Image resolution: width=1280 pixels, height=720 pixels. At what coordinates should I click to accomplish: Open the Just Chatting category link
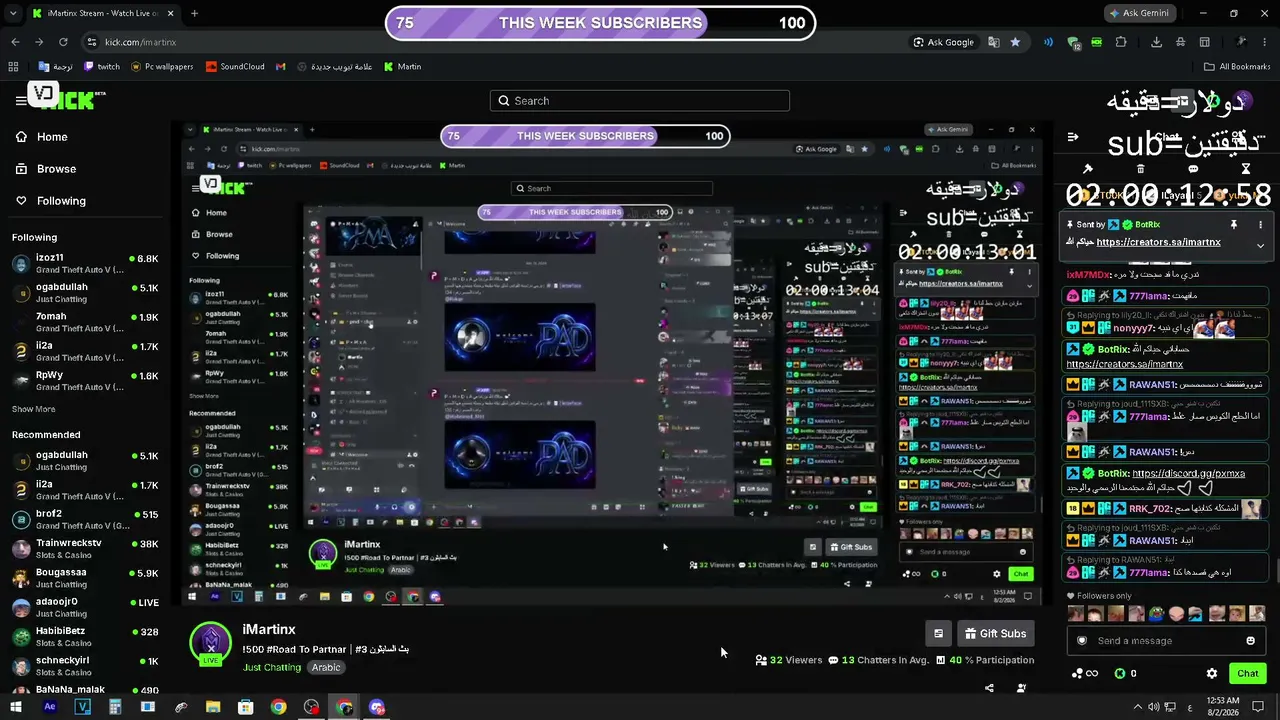pos(272,667)
